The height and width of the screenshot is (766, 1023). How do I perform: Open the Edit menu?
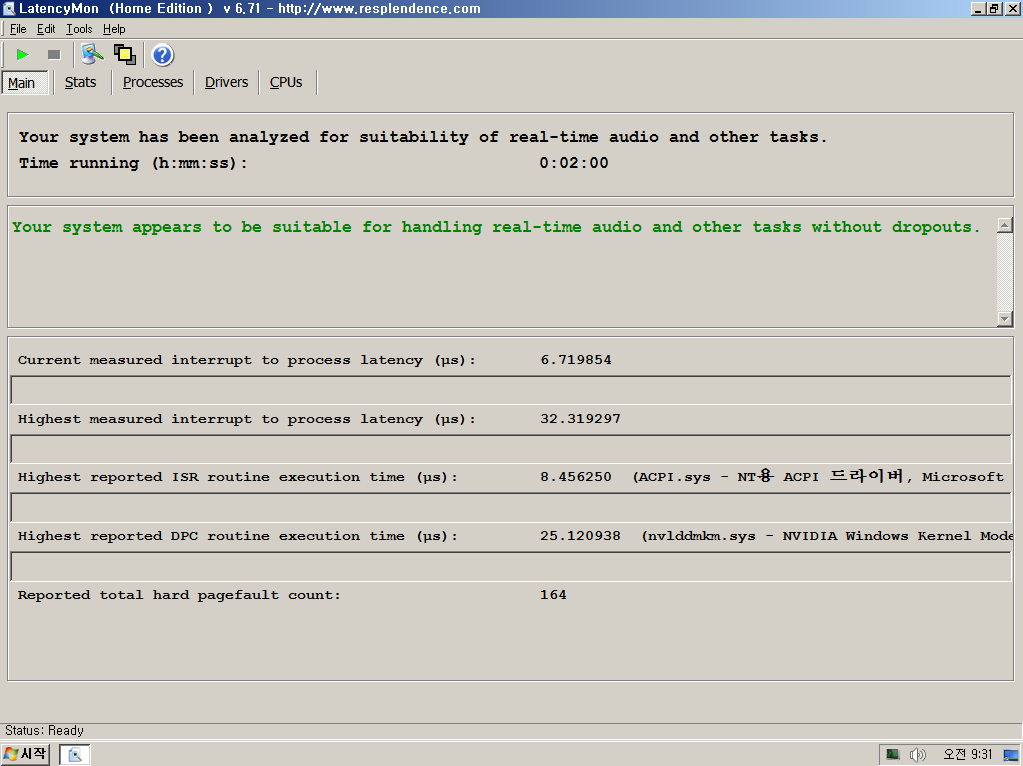[x=46, y=29]
